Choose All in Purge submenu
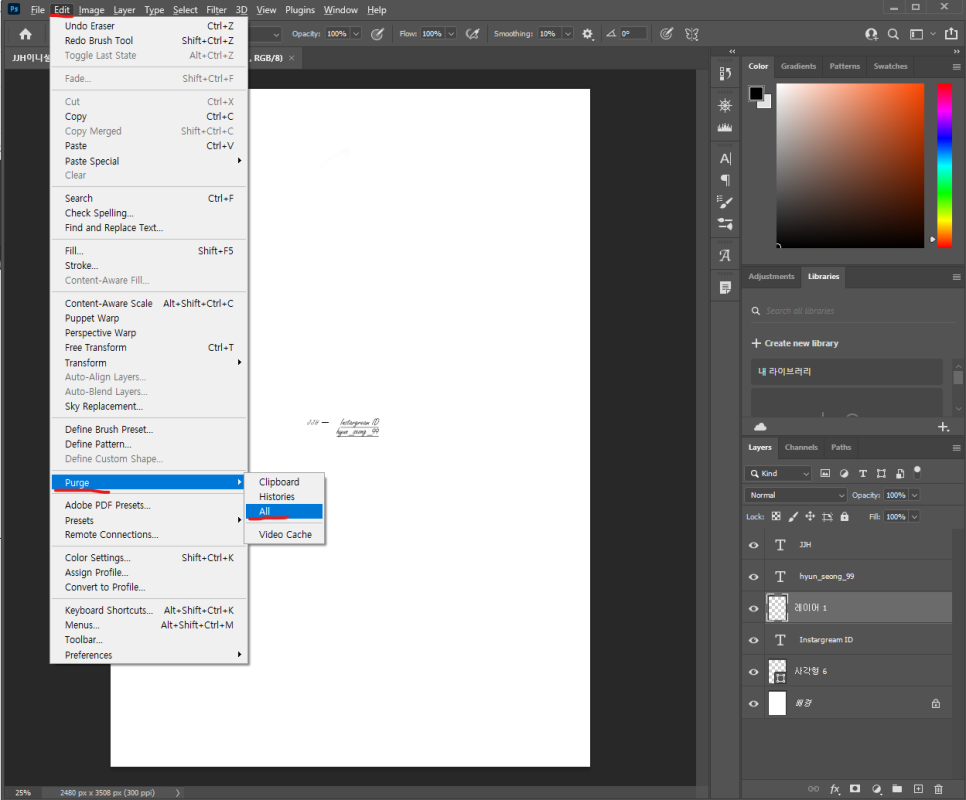Screen dimensions: 966x800 284,511
